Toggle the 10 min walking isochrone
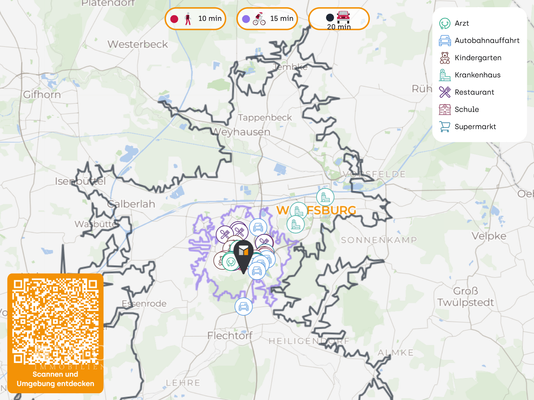The height and width of the screenshot is (400, 534). click(195, 19)
